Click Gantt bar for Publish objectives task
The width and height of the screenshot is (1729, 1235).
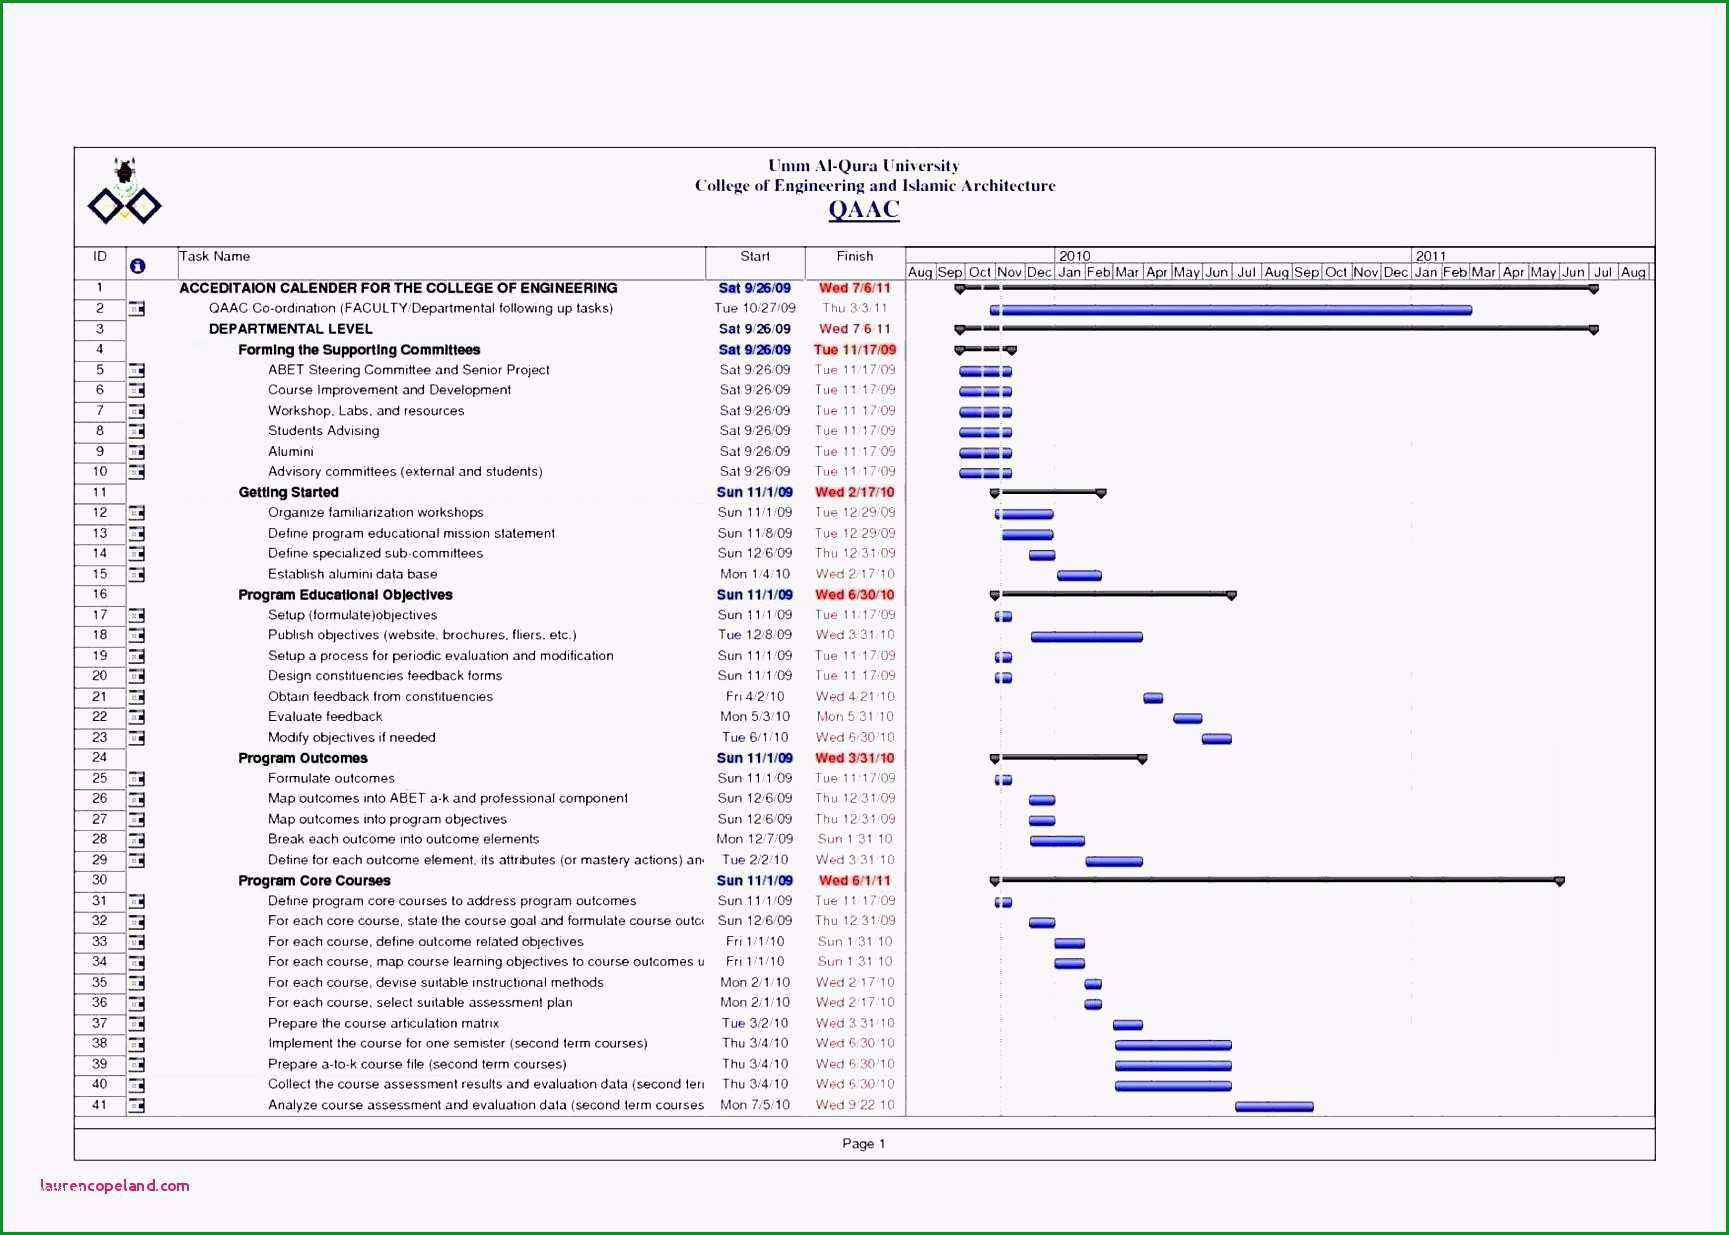[x=1087, y=637]
